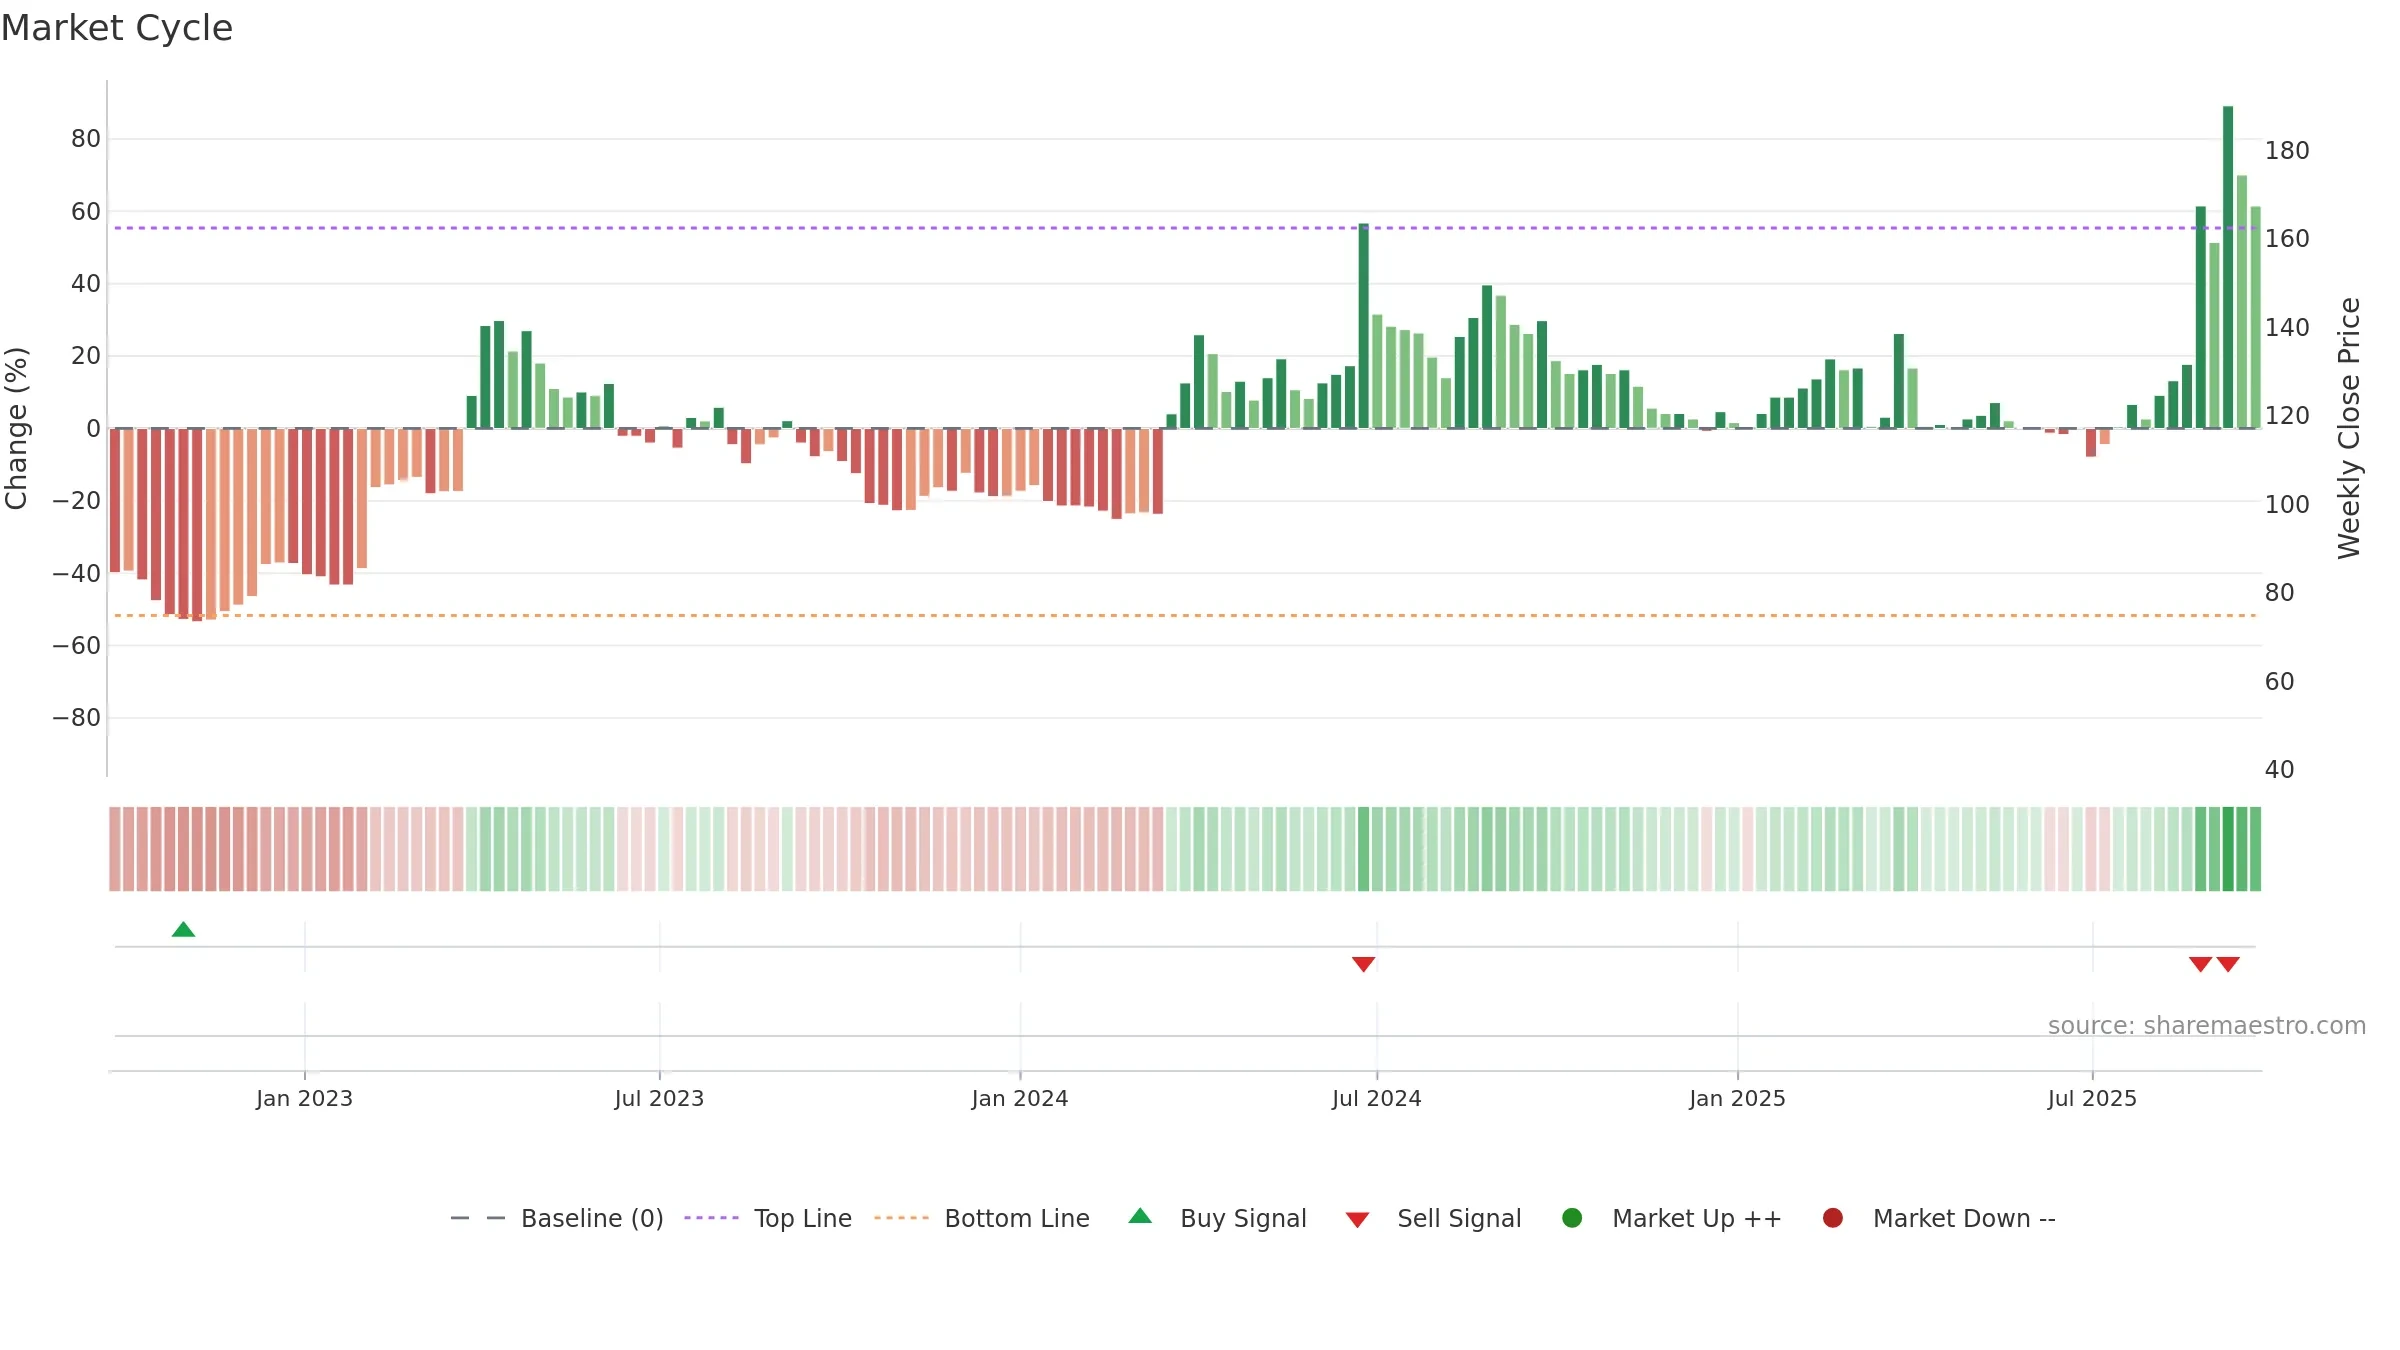Click the green bar peaking at Jul 2024
The width and height of the screenshot is (2400, 1350).
click(1363, 326)
